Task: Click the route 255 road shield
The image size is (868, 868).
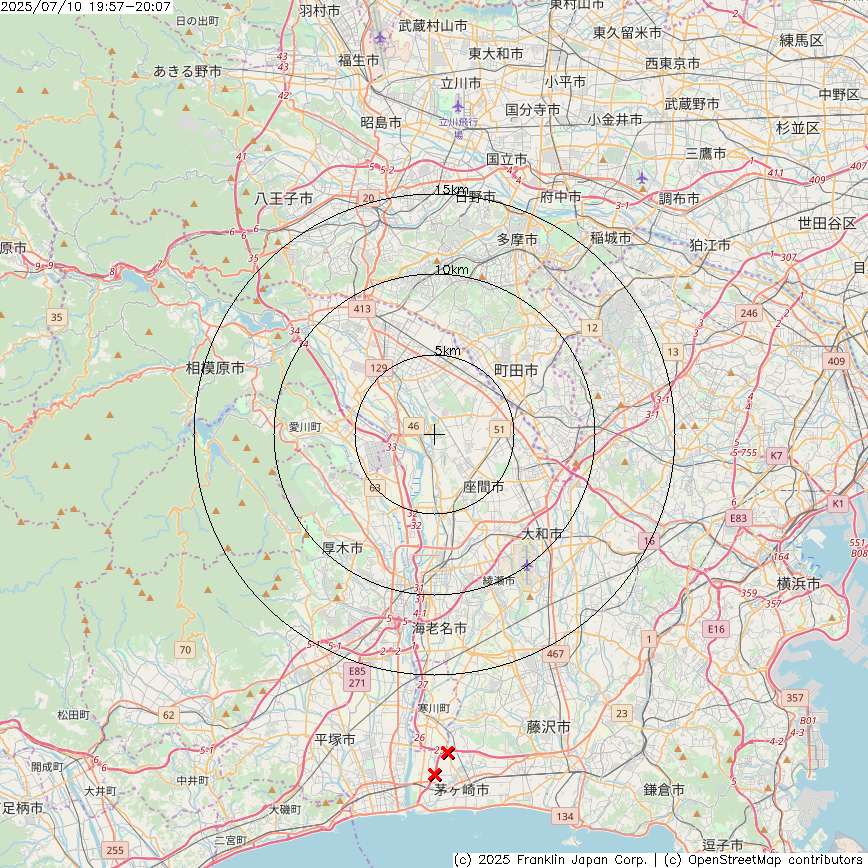Action: tap(115, 850)
